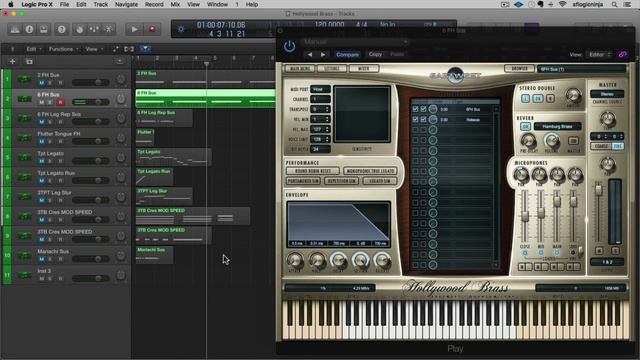This screenshot has width=640, height=360.
Task: Click Round Robin Reset button
Action: (x=313, y=171)
